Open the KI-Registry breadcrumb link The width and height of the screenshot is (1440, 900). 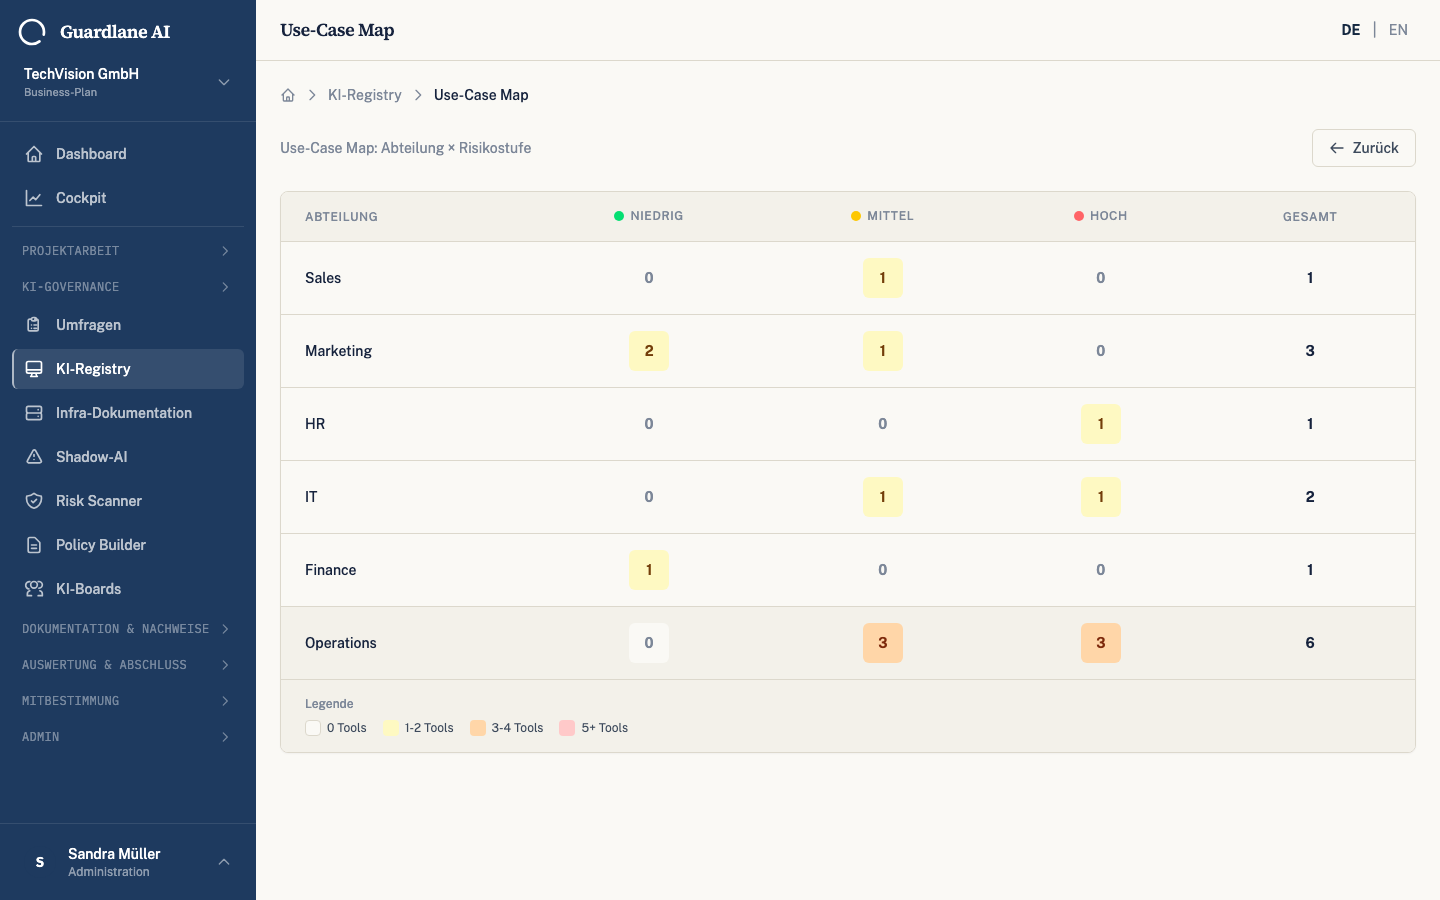365,95
